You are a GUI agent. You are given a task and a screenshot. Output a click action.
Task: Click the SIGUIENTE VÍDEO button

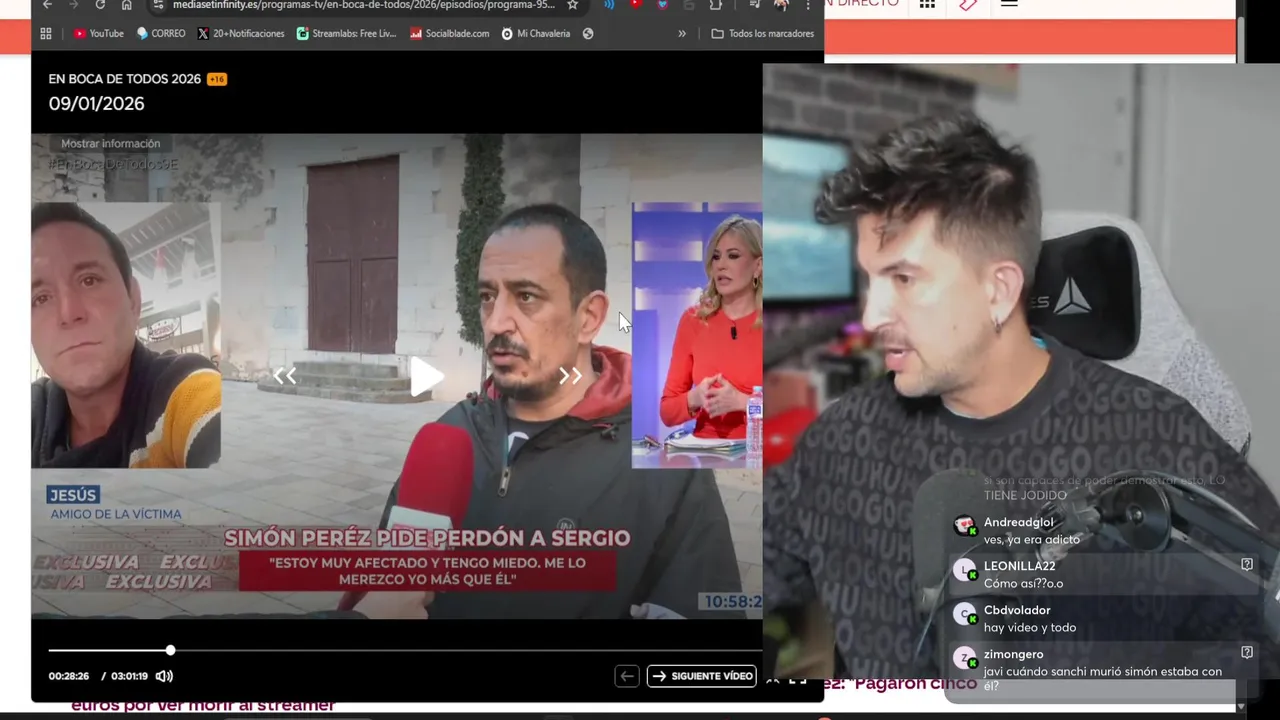tap(701, 676)
